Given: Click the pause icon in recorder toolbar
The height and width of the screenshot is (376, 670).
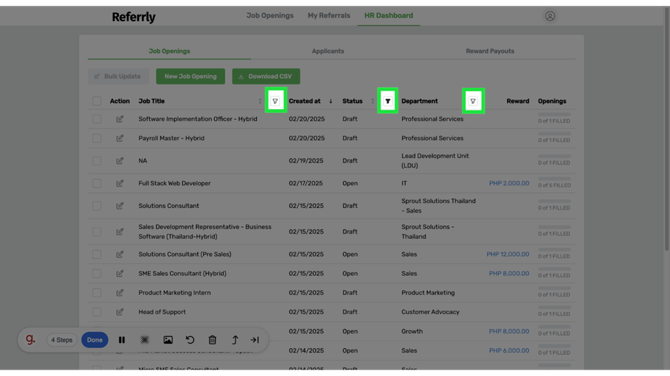Looking at the screenshot, I should (x=122, y=340).
